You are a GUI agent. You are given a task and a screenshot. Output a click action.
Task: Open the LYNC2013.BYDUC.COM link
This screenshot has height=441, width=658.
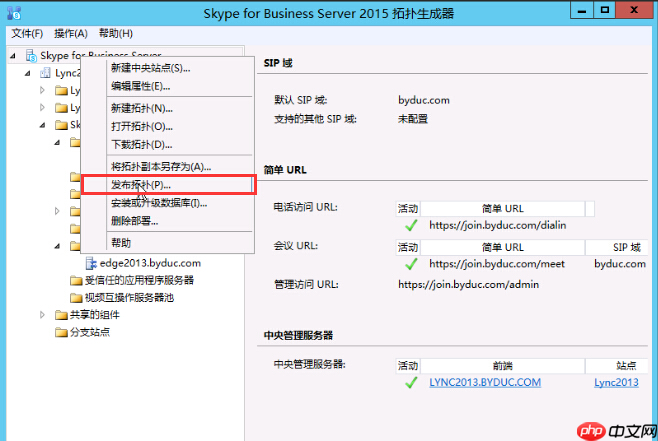pos(485,383)
